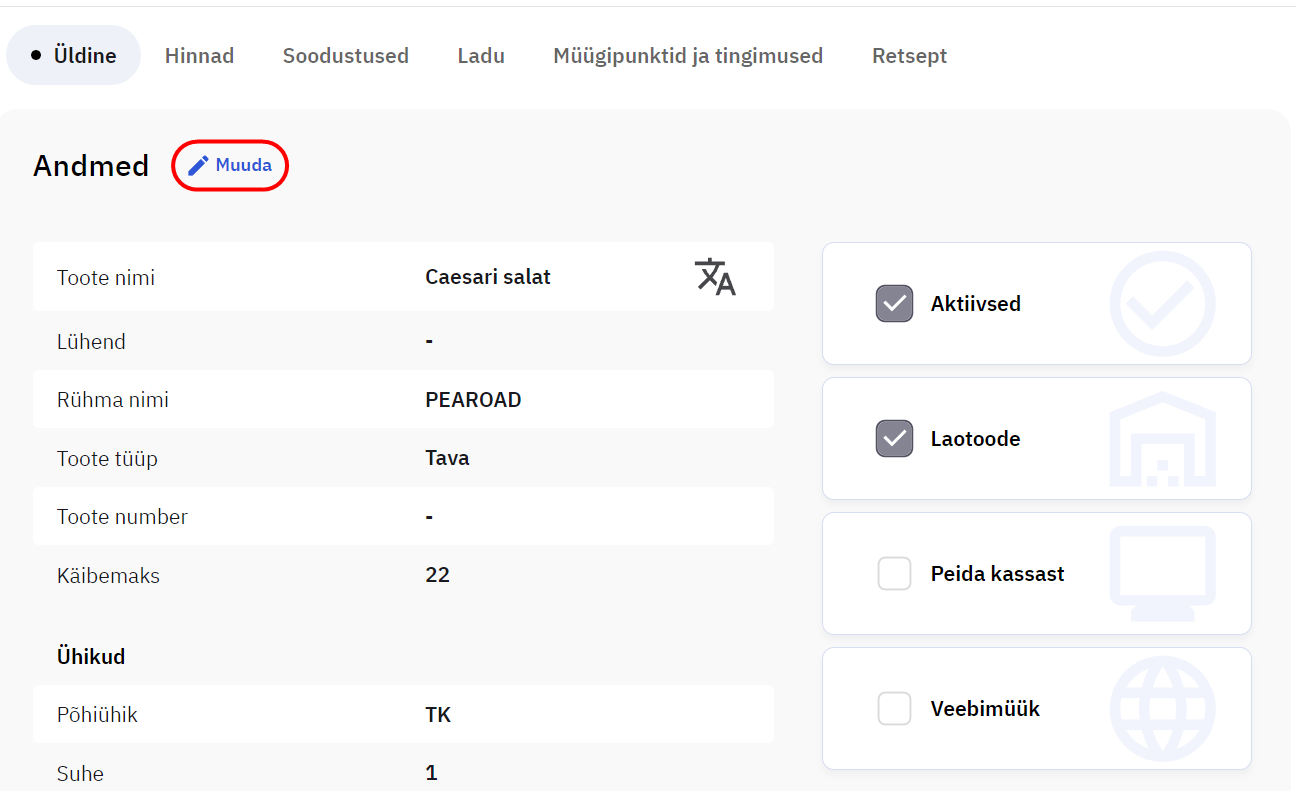Select the Üldine tab
Image resolution: width=1296 pixels, height=791 pixels.
click(74, 56)
